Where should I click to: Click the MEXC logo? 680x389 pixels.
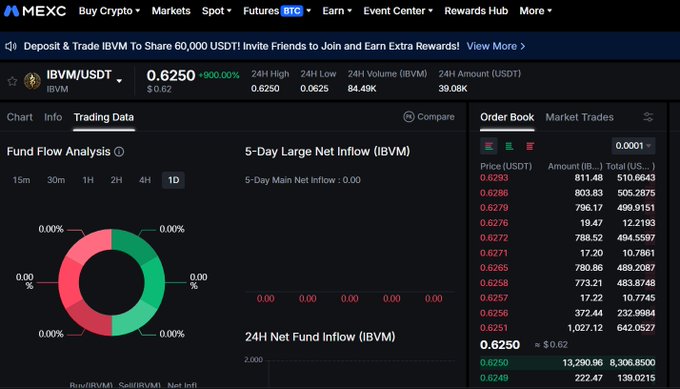[35, 11]
